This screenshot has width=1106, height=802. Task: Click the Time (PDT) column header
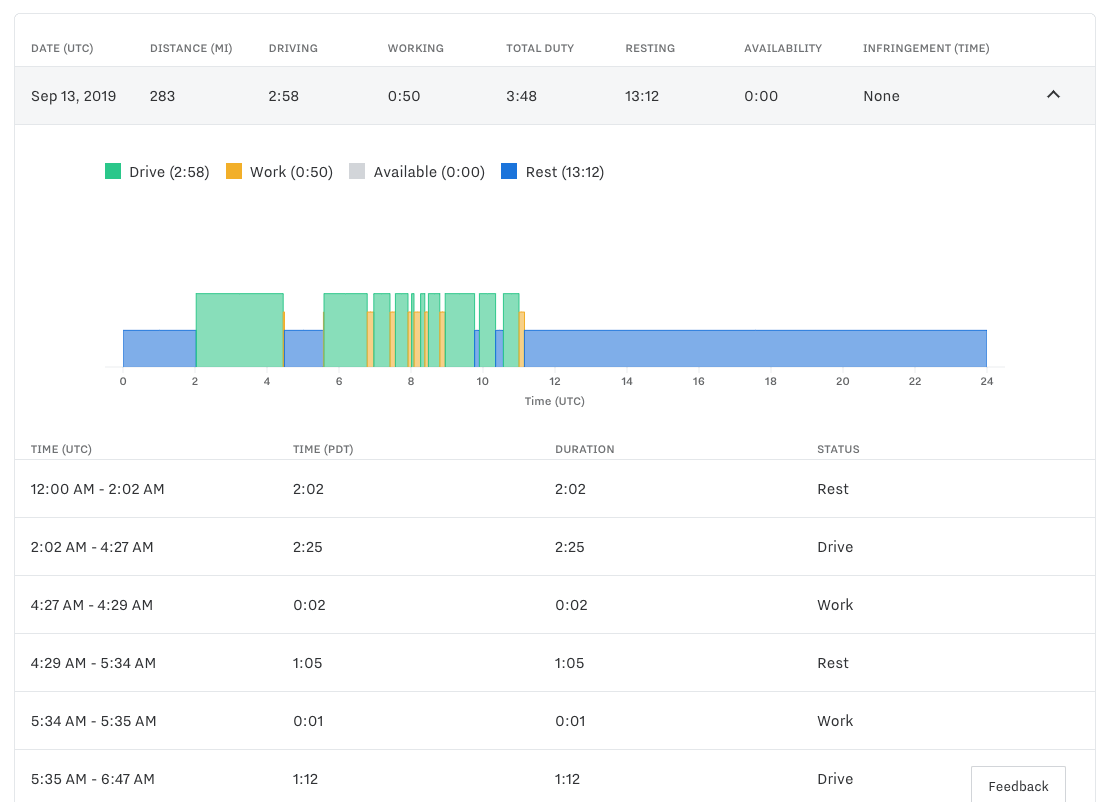click(x=323, y=449)
